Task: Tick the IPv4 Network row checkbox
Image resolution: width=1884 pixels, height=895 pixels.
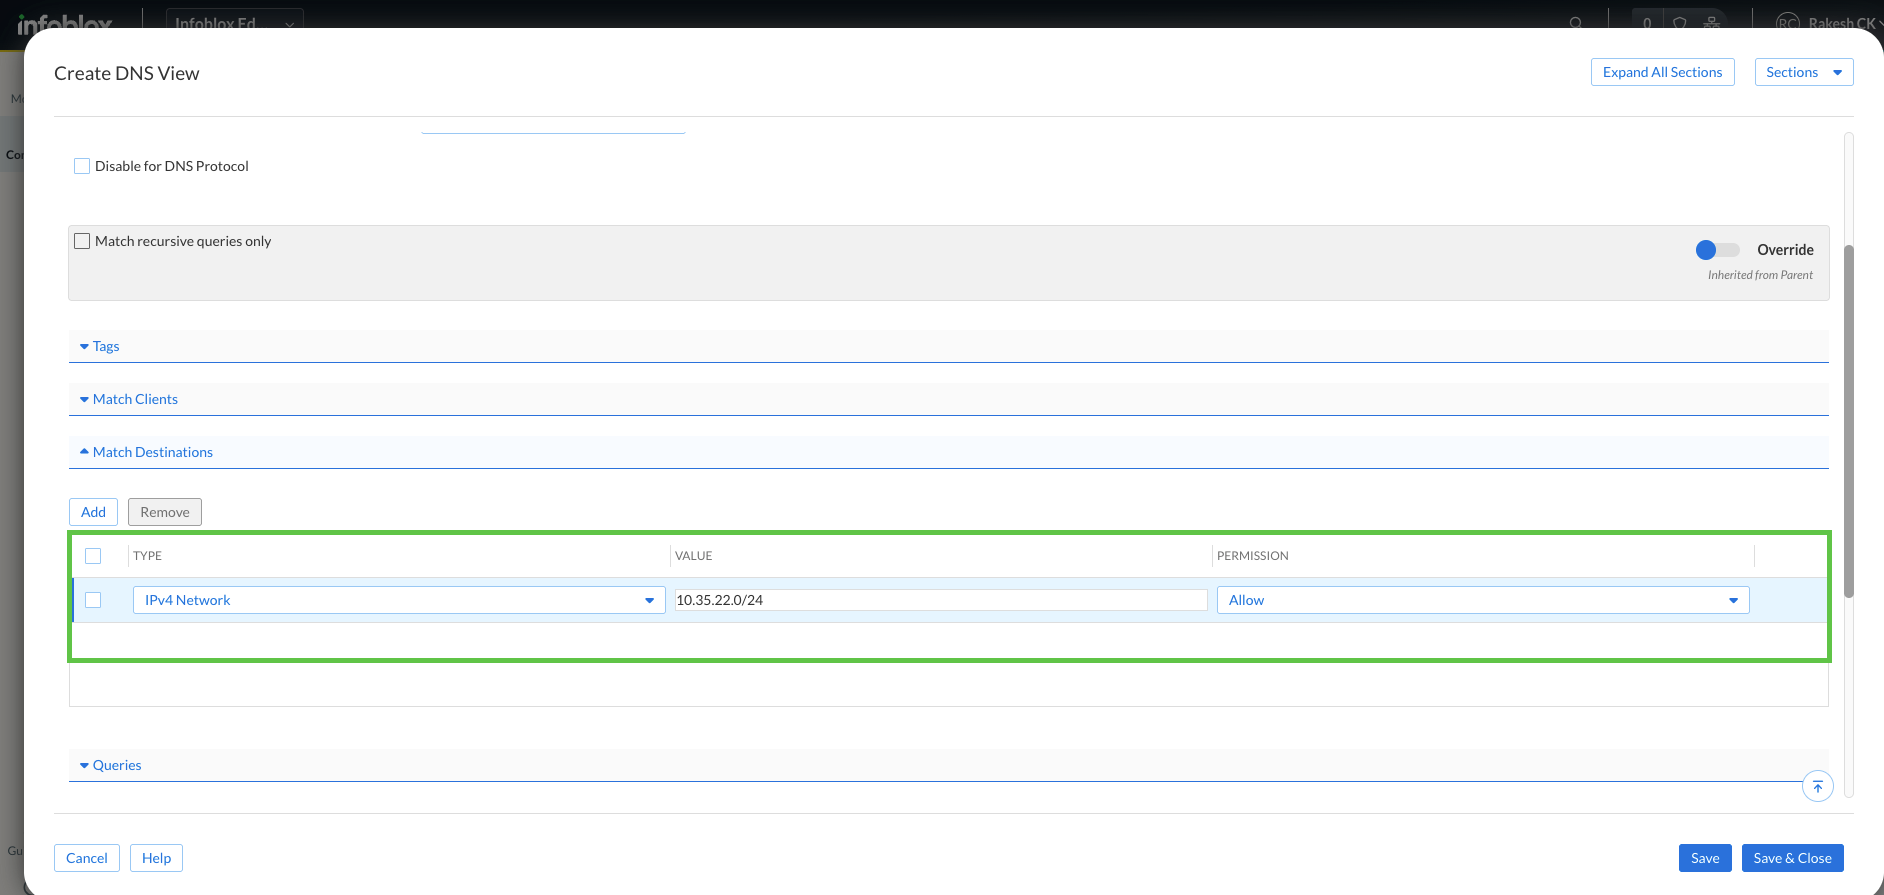Action: (93, 600)
